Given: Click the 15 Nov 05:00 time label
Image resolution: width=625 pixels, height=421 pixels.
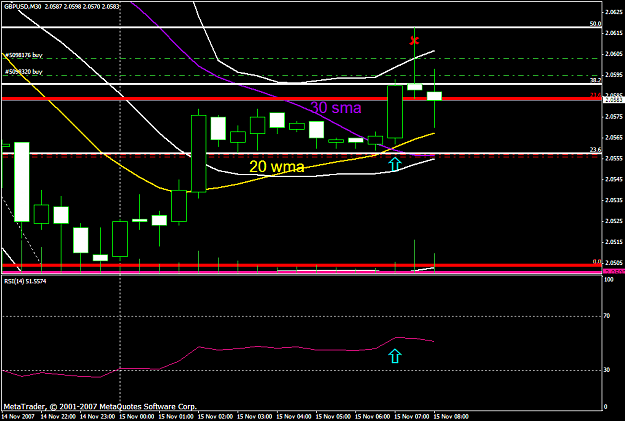Looking at the screenshot, I should [333, 417].
